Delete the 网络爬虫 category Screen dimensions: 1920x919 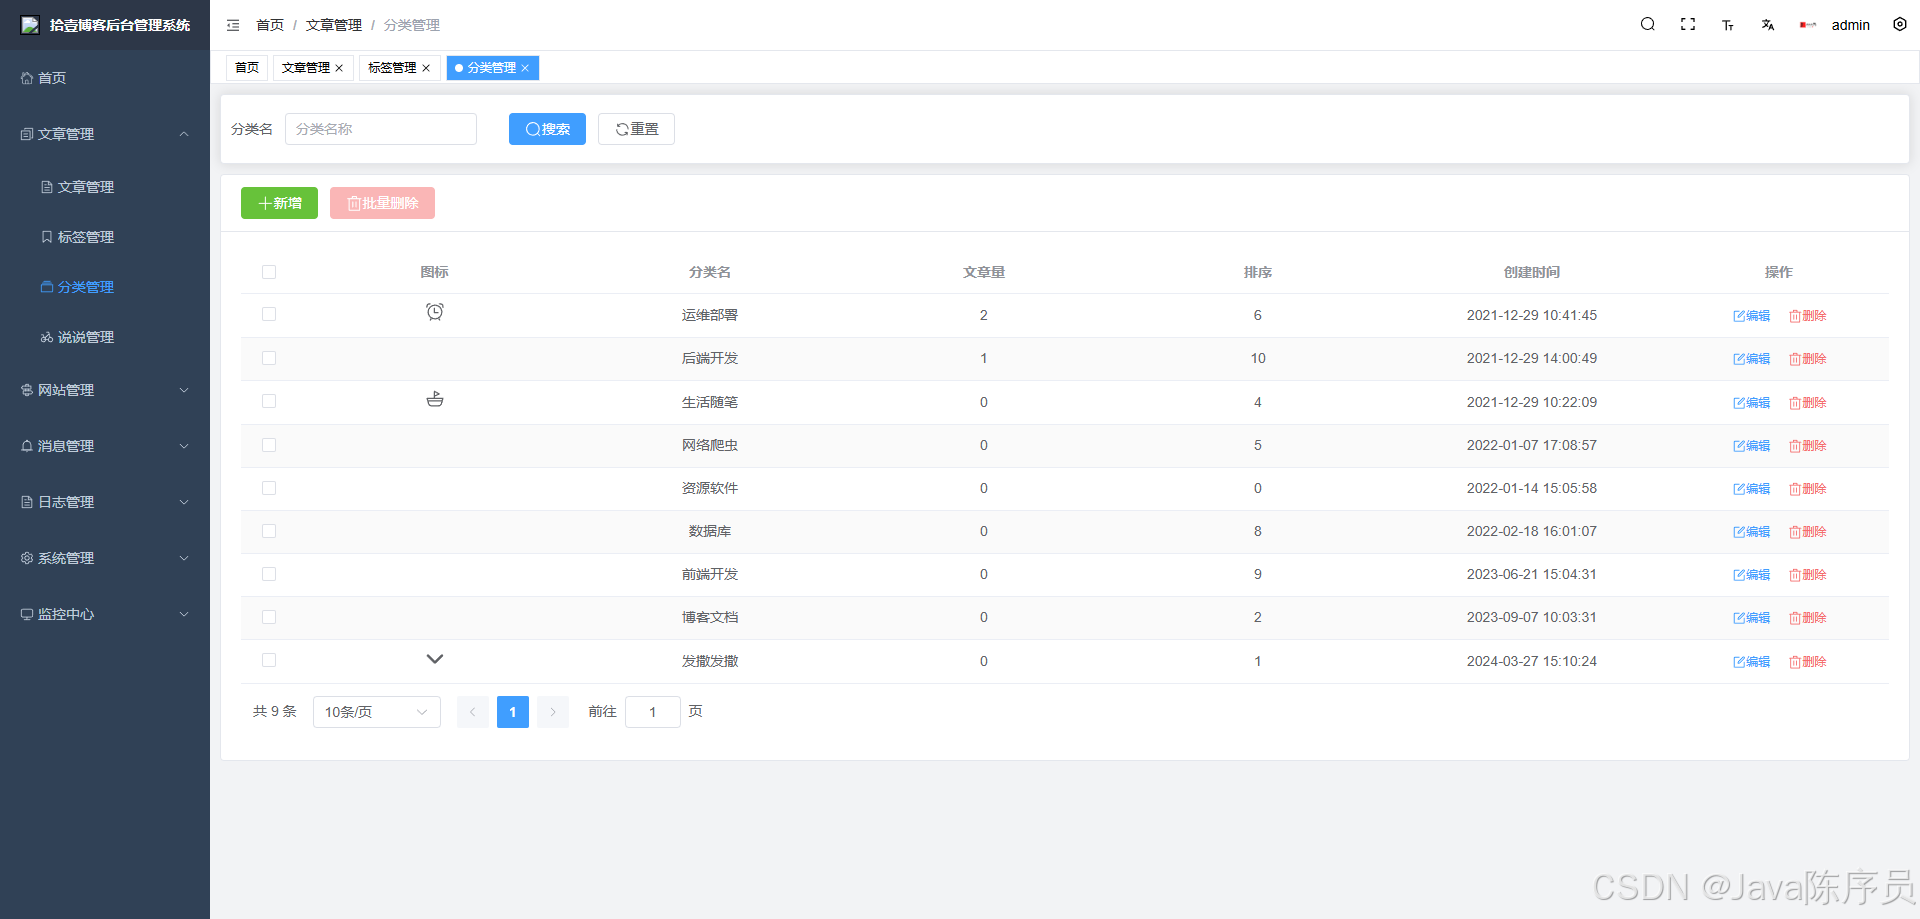(1807, 446)
